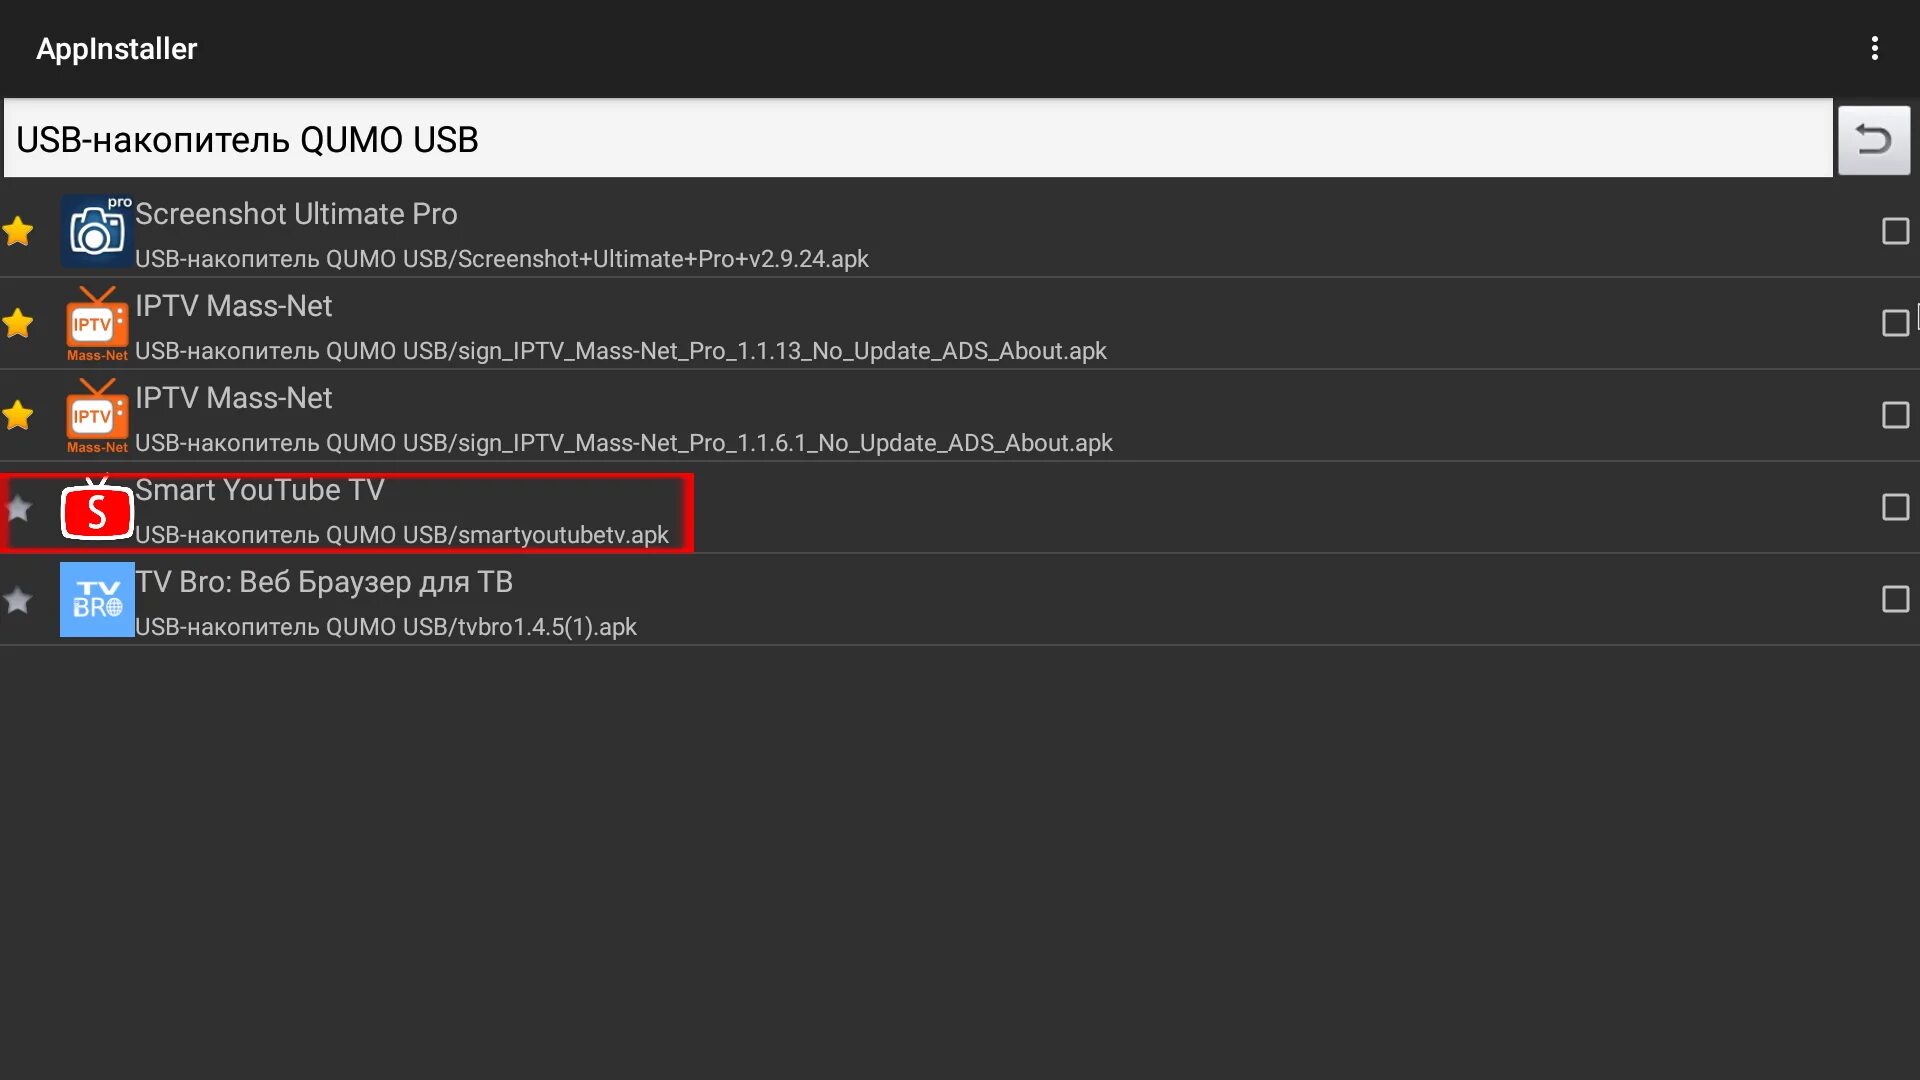Click the sign_IPTV_Mass-Net_Pro_1.1.6.1 apk path
Viewport: 1920px width, 1080px height.
pos(624,443)
